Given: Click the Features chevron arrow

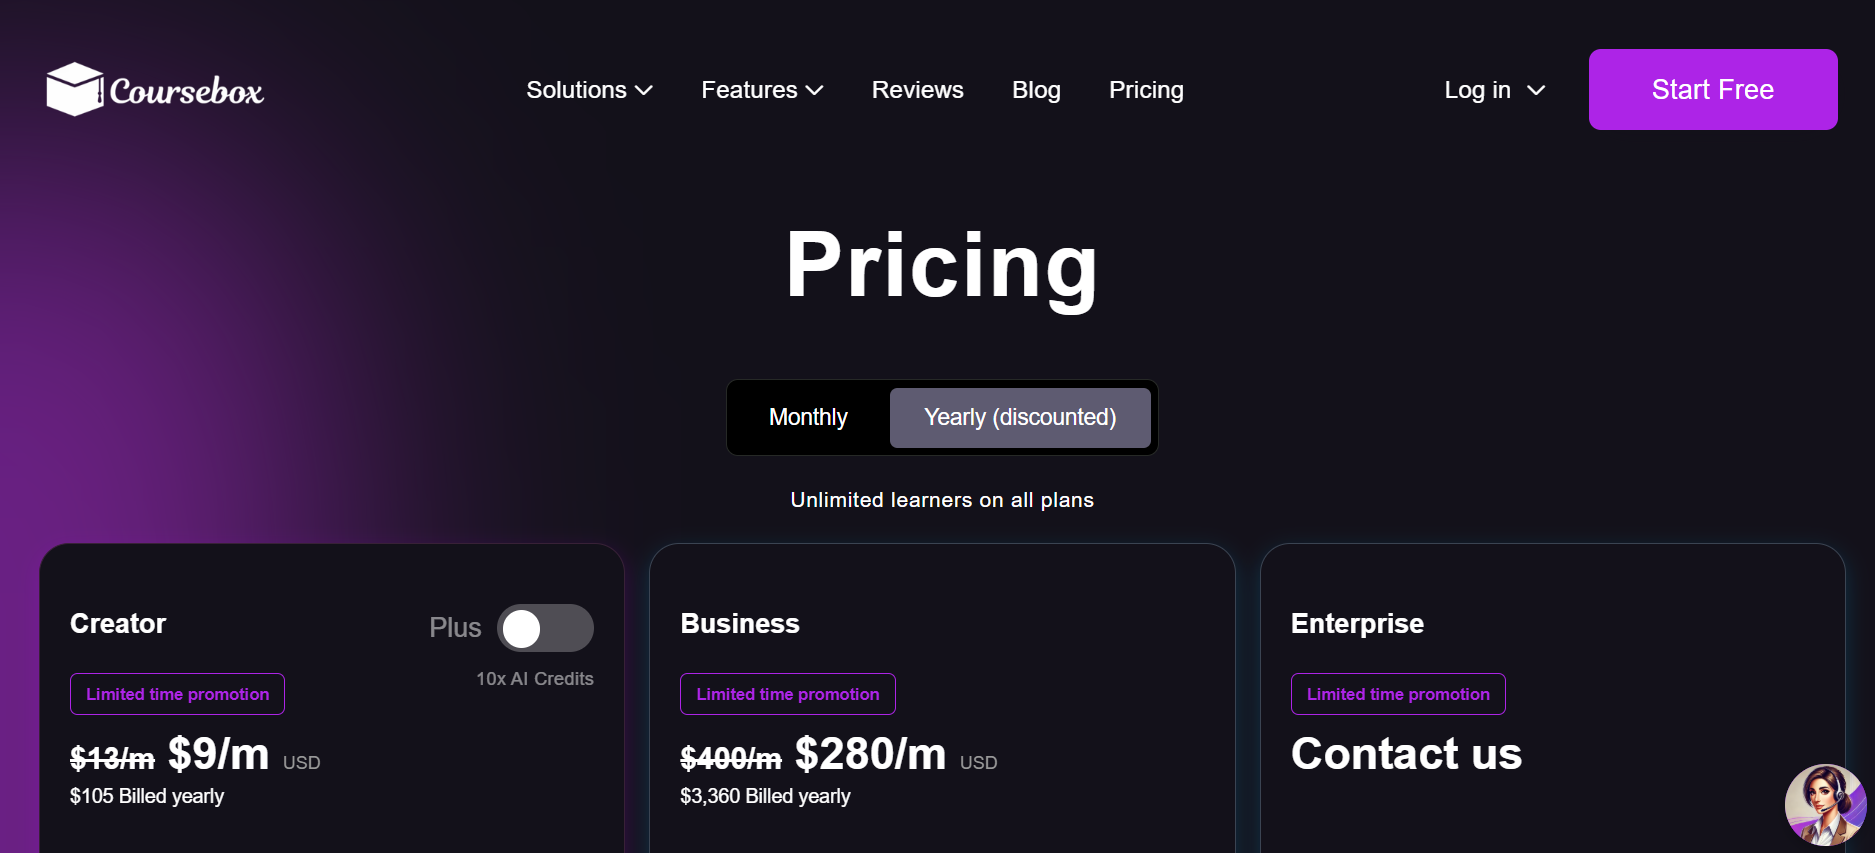Looking at the screenshot, I should tap(815, 90).
